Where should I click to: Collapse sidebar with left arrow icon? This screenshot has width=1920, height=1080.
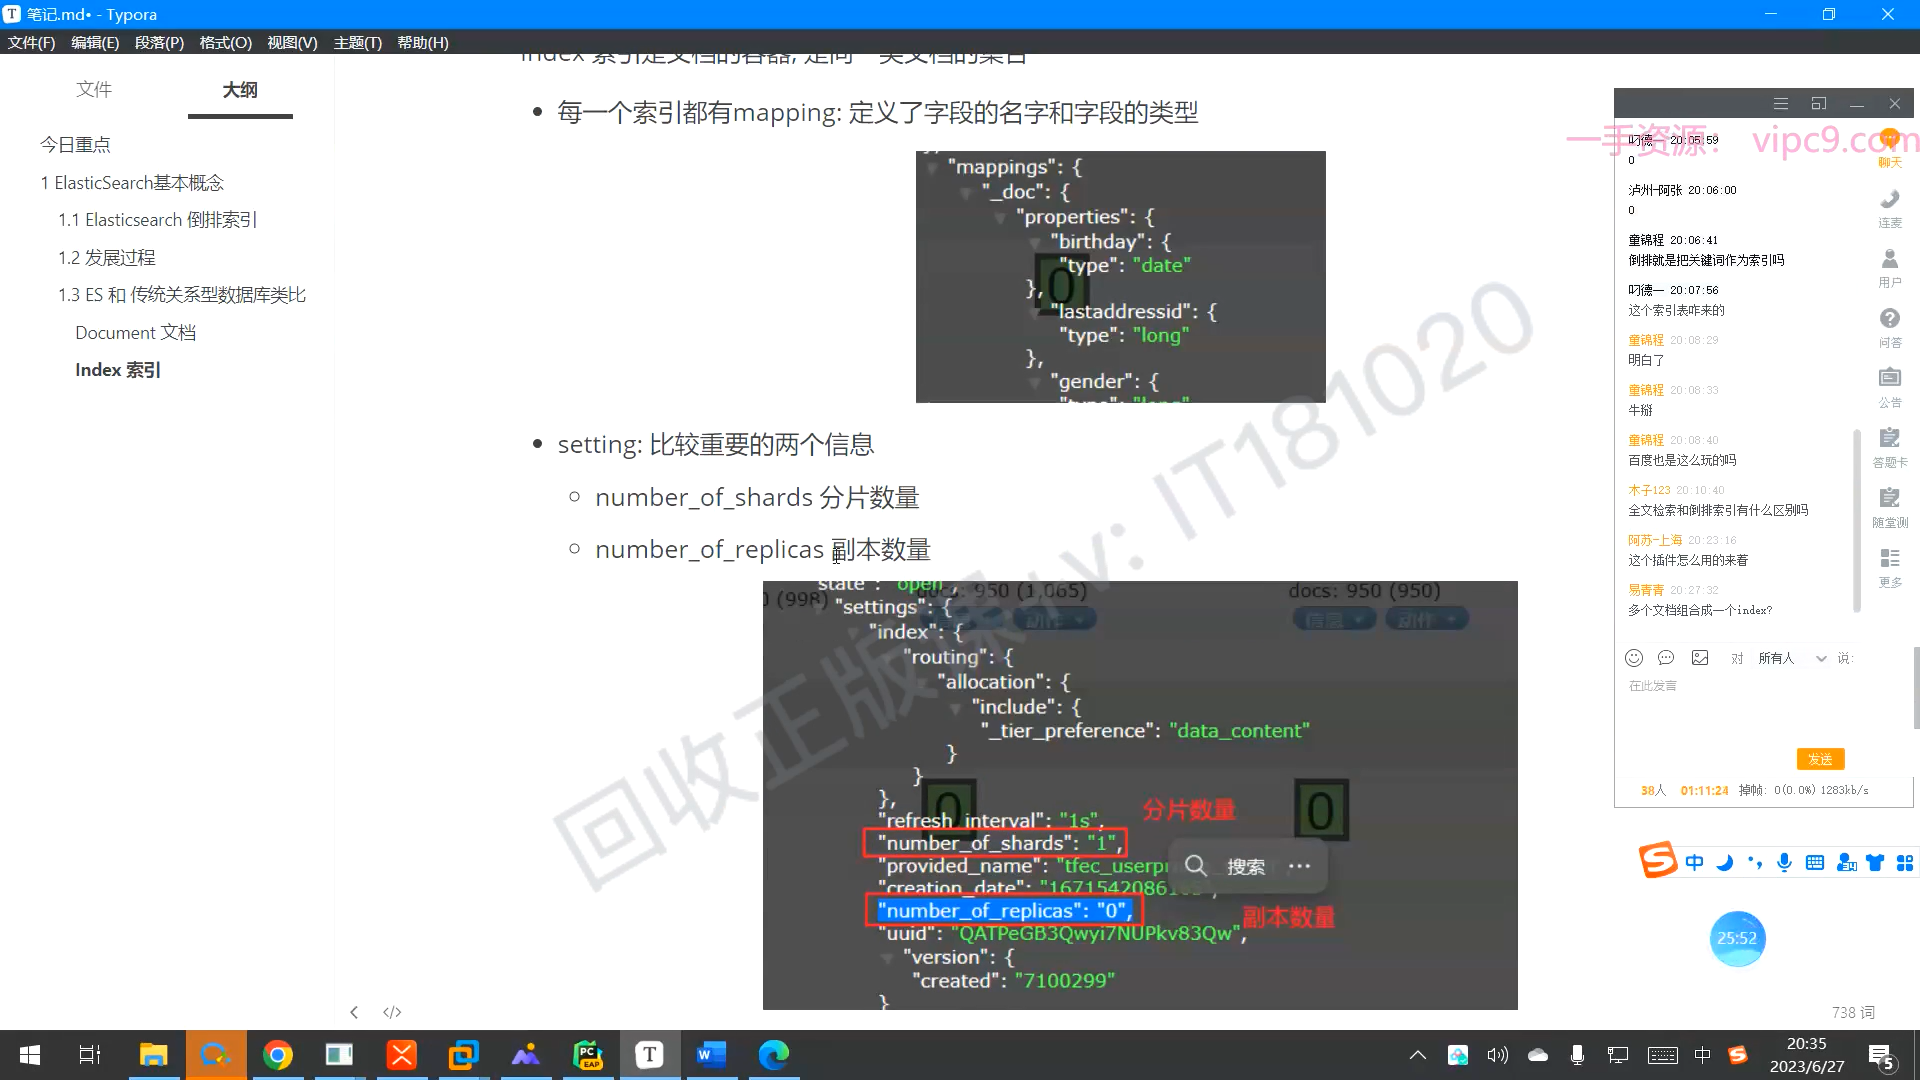354,1012
